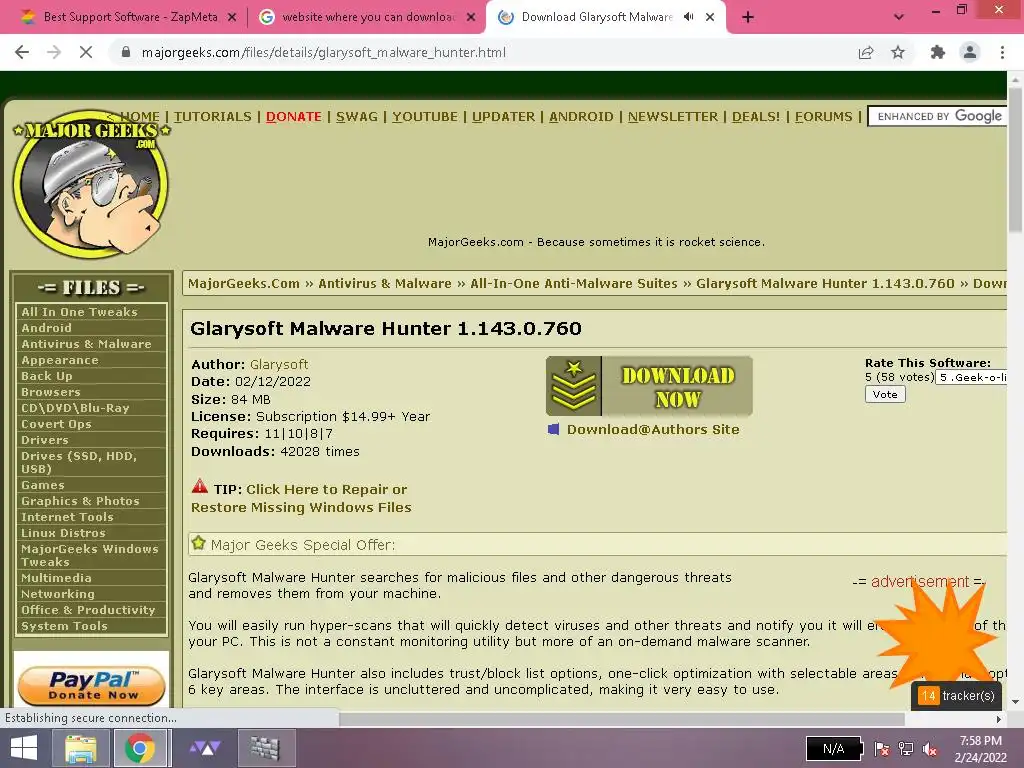Open TUTORIALS in the top menu
The height and width of the screenshot is (768, 1024).
tap(212, 116)
